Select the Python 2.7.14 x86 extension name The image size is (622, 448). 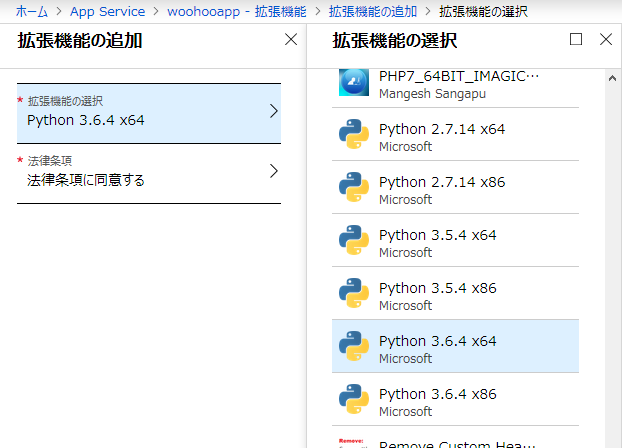click(442, 182)
